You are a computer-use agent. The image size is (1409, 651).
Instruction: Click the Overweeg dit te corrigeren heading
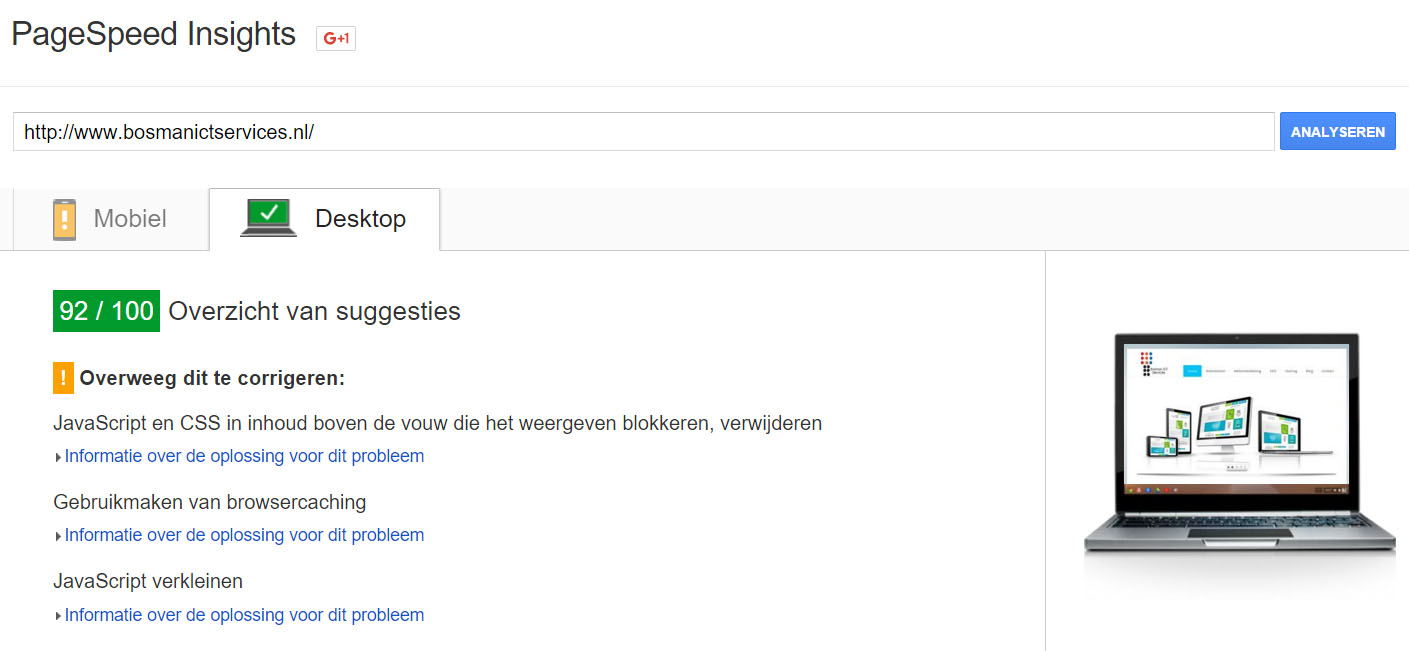tap(212, 378)
